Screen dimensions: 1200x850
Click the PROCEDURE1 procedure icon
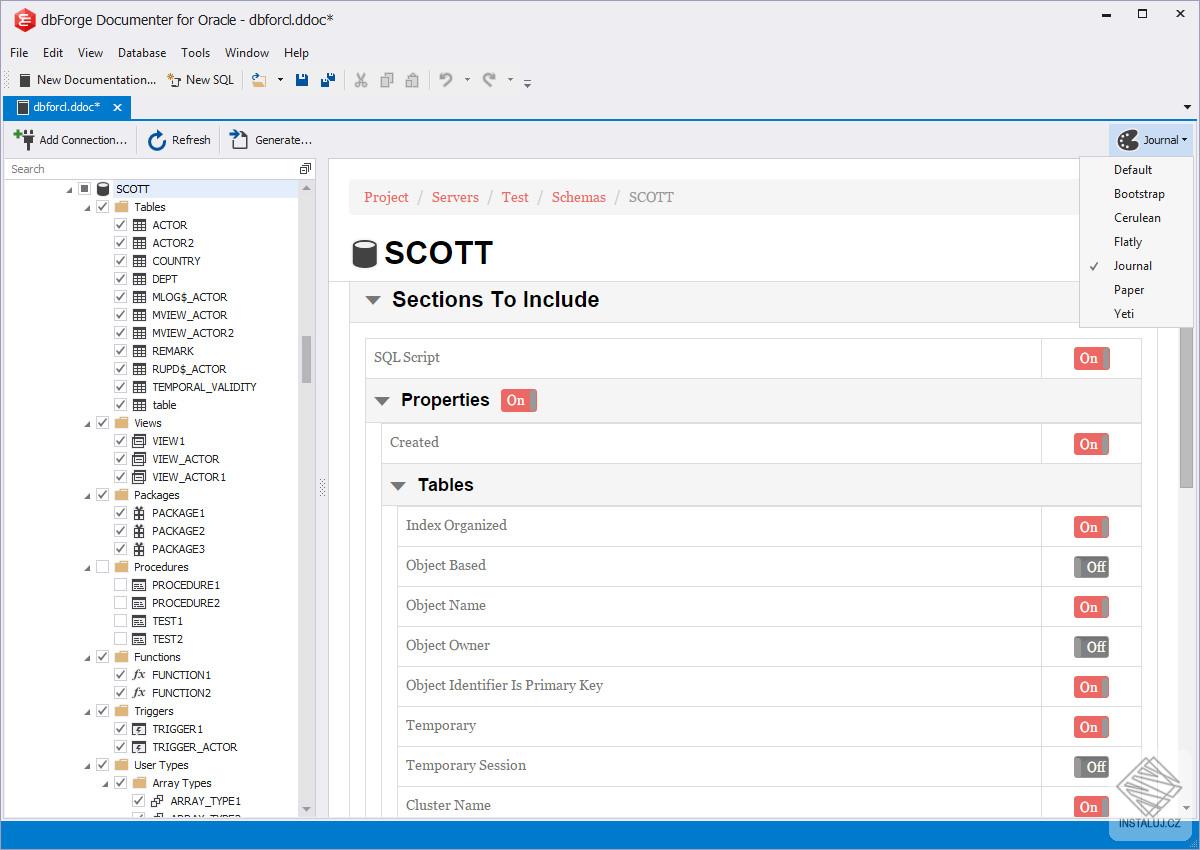(x=140, y=585)
